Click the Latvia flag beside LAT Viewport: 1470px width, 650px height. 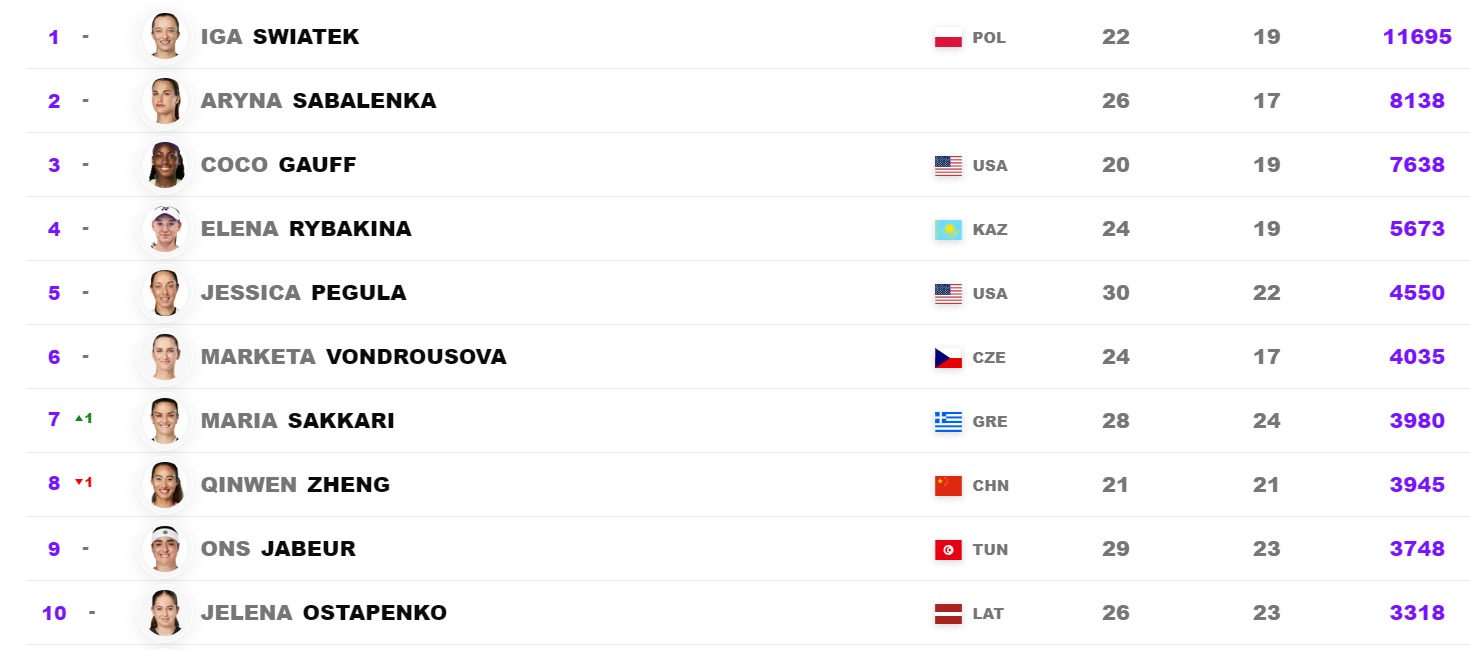click(x=947, y=614)
